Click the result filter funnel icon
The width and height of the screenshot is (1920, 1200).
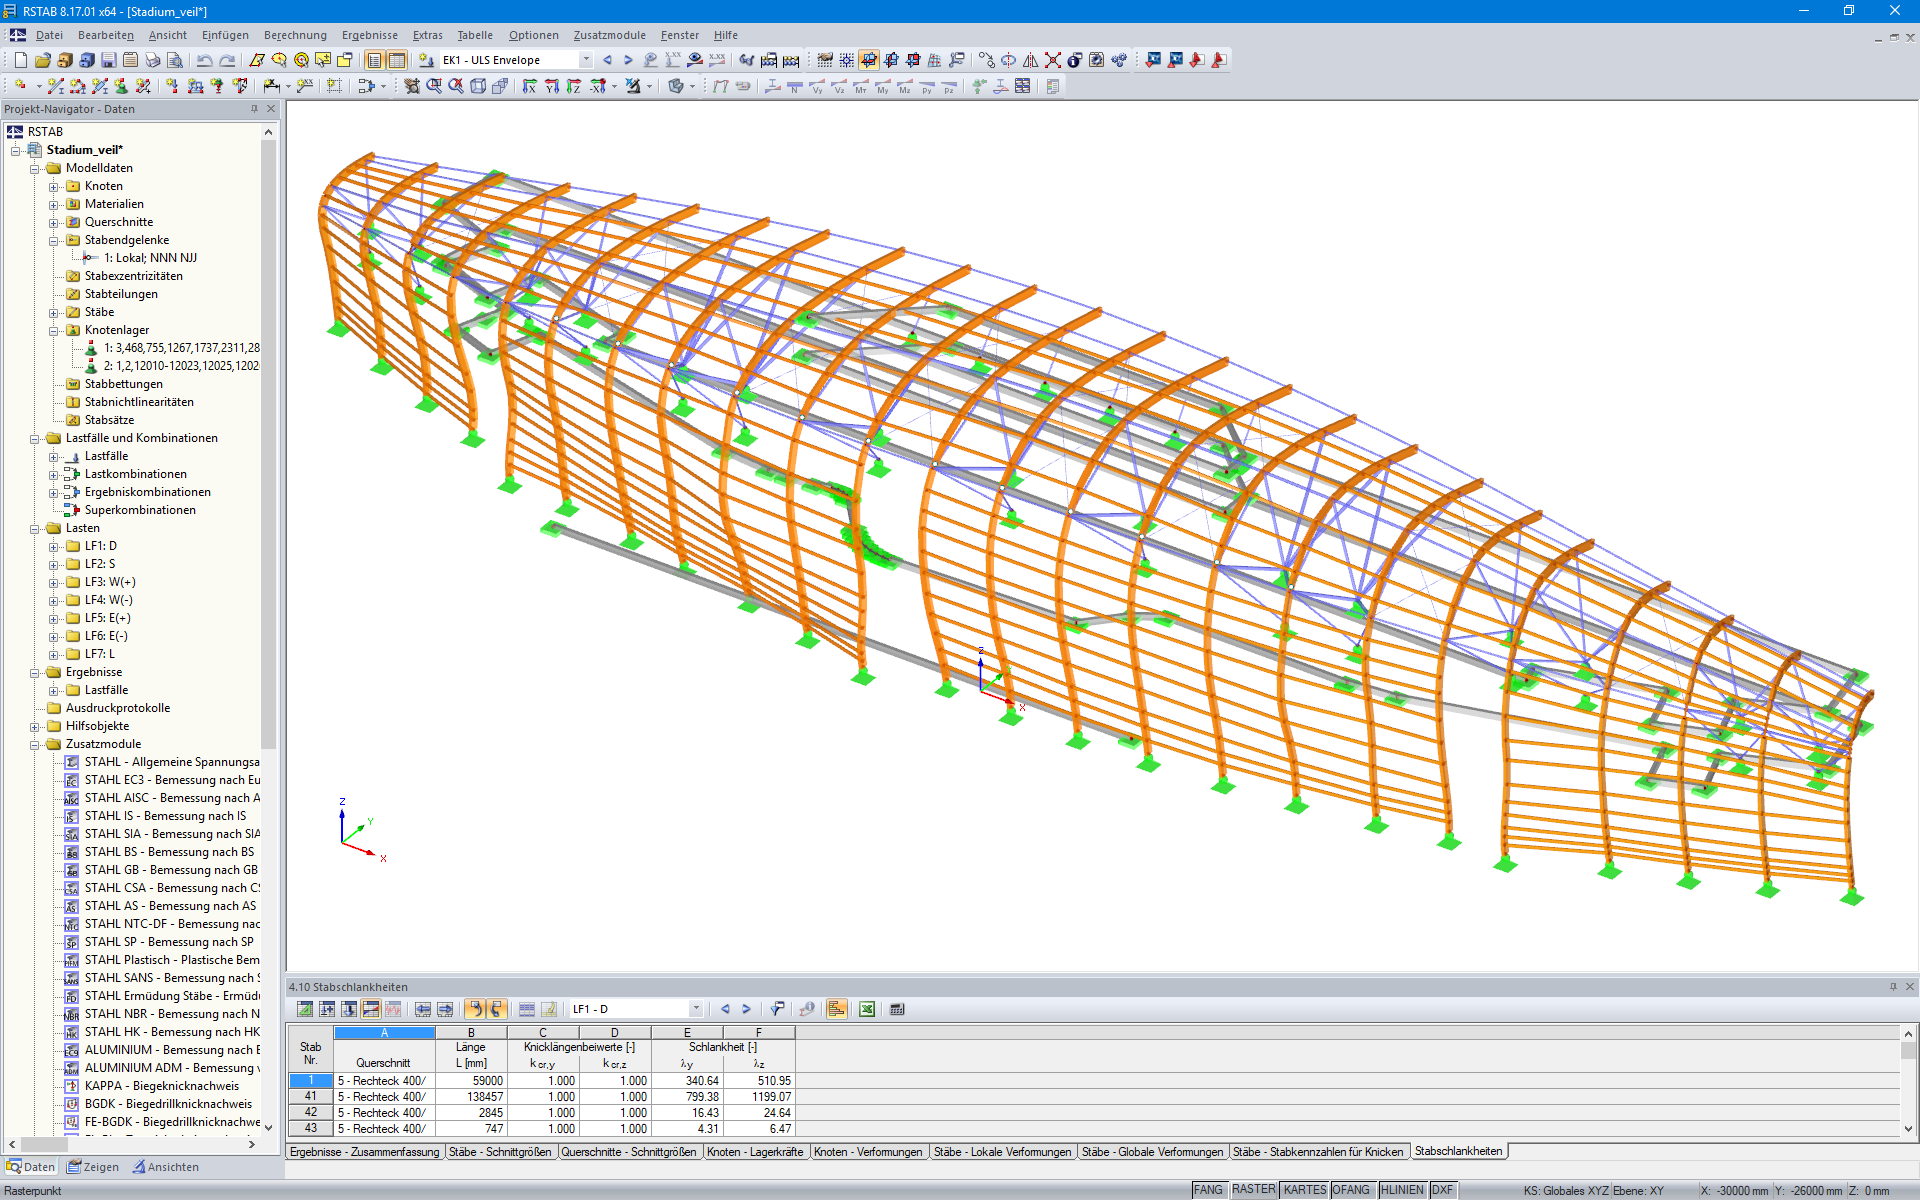pos(777,1009)
